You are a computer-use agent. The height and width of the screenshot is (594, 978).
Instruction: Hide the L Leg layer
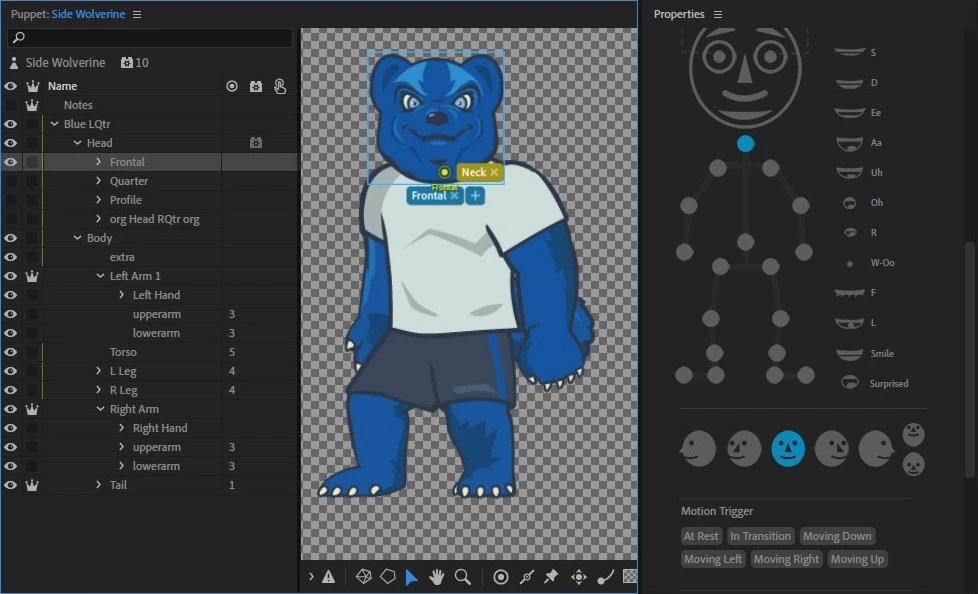[11, 371]
